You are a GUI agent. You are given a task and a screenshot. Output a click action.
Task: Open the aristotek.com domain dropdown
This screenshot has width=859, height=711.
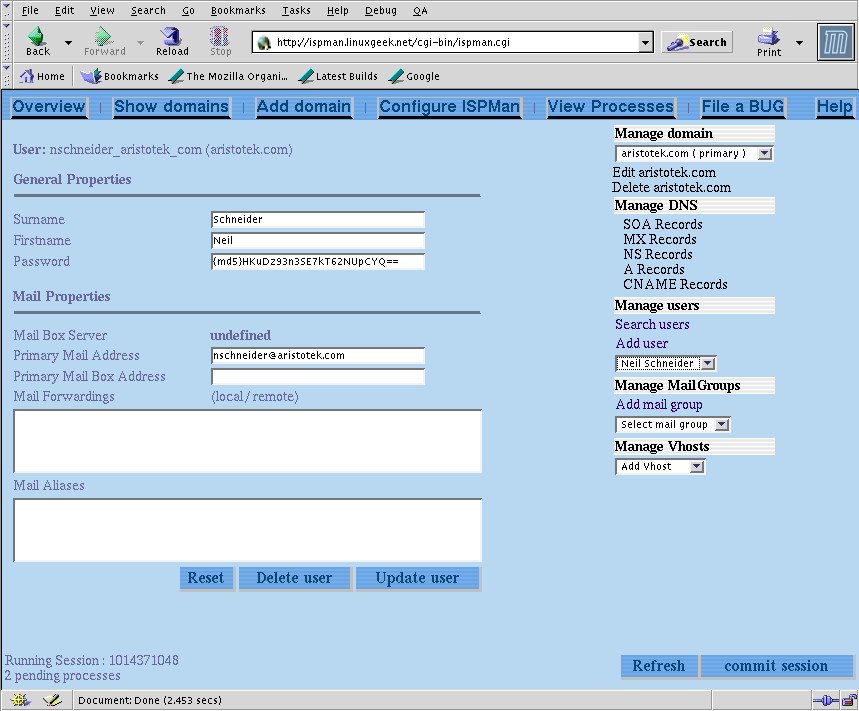(x=694, y=153)
